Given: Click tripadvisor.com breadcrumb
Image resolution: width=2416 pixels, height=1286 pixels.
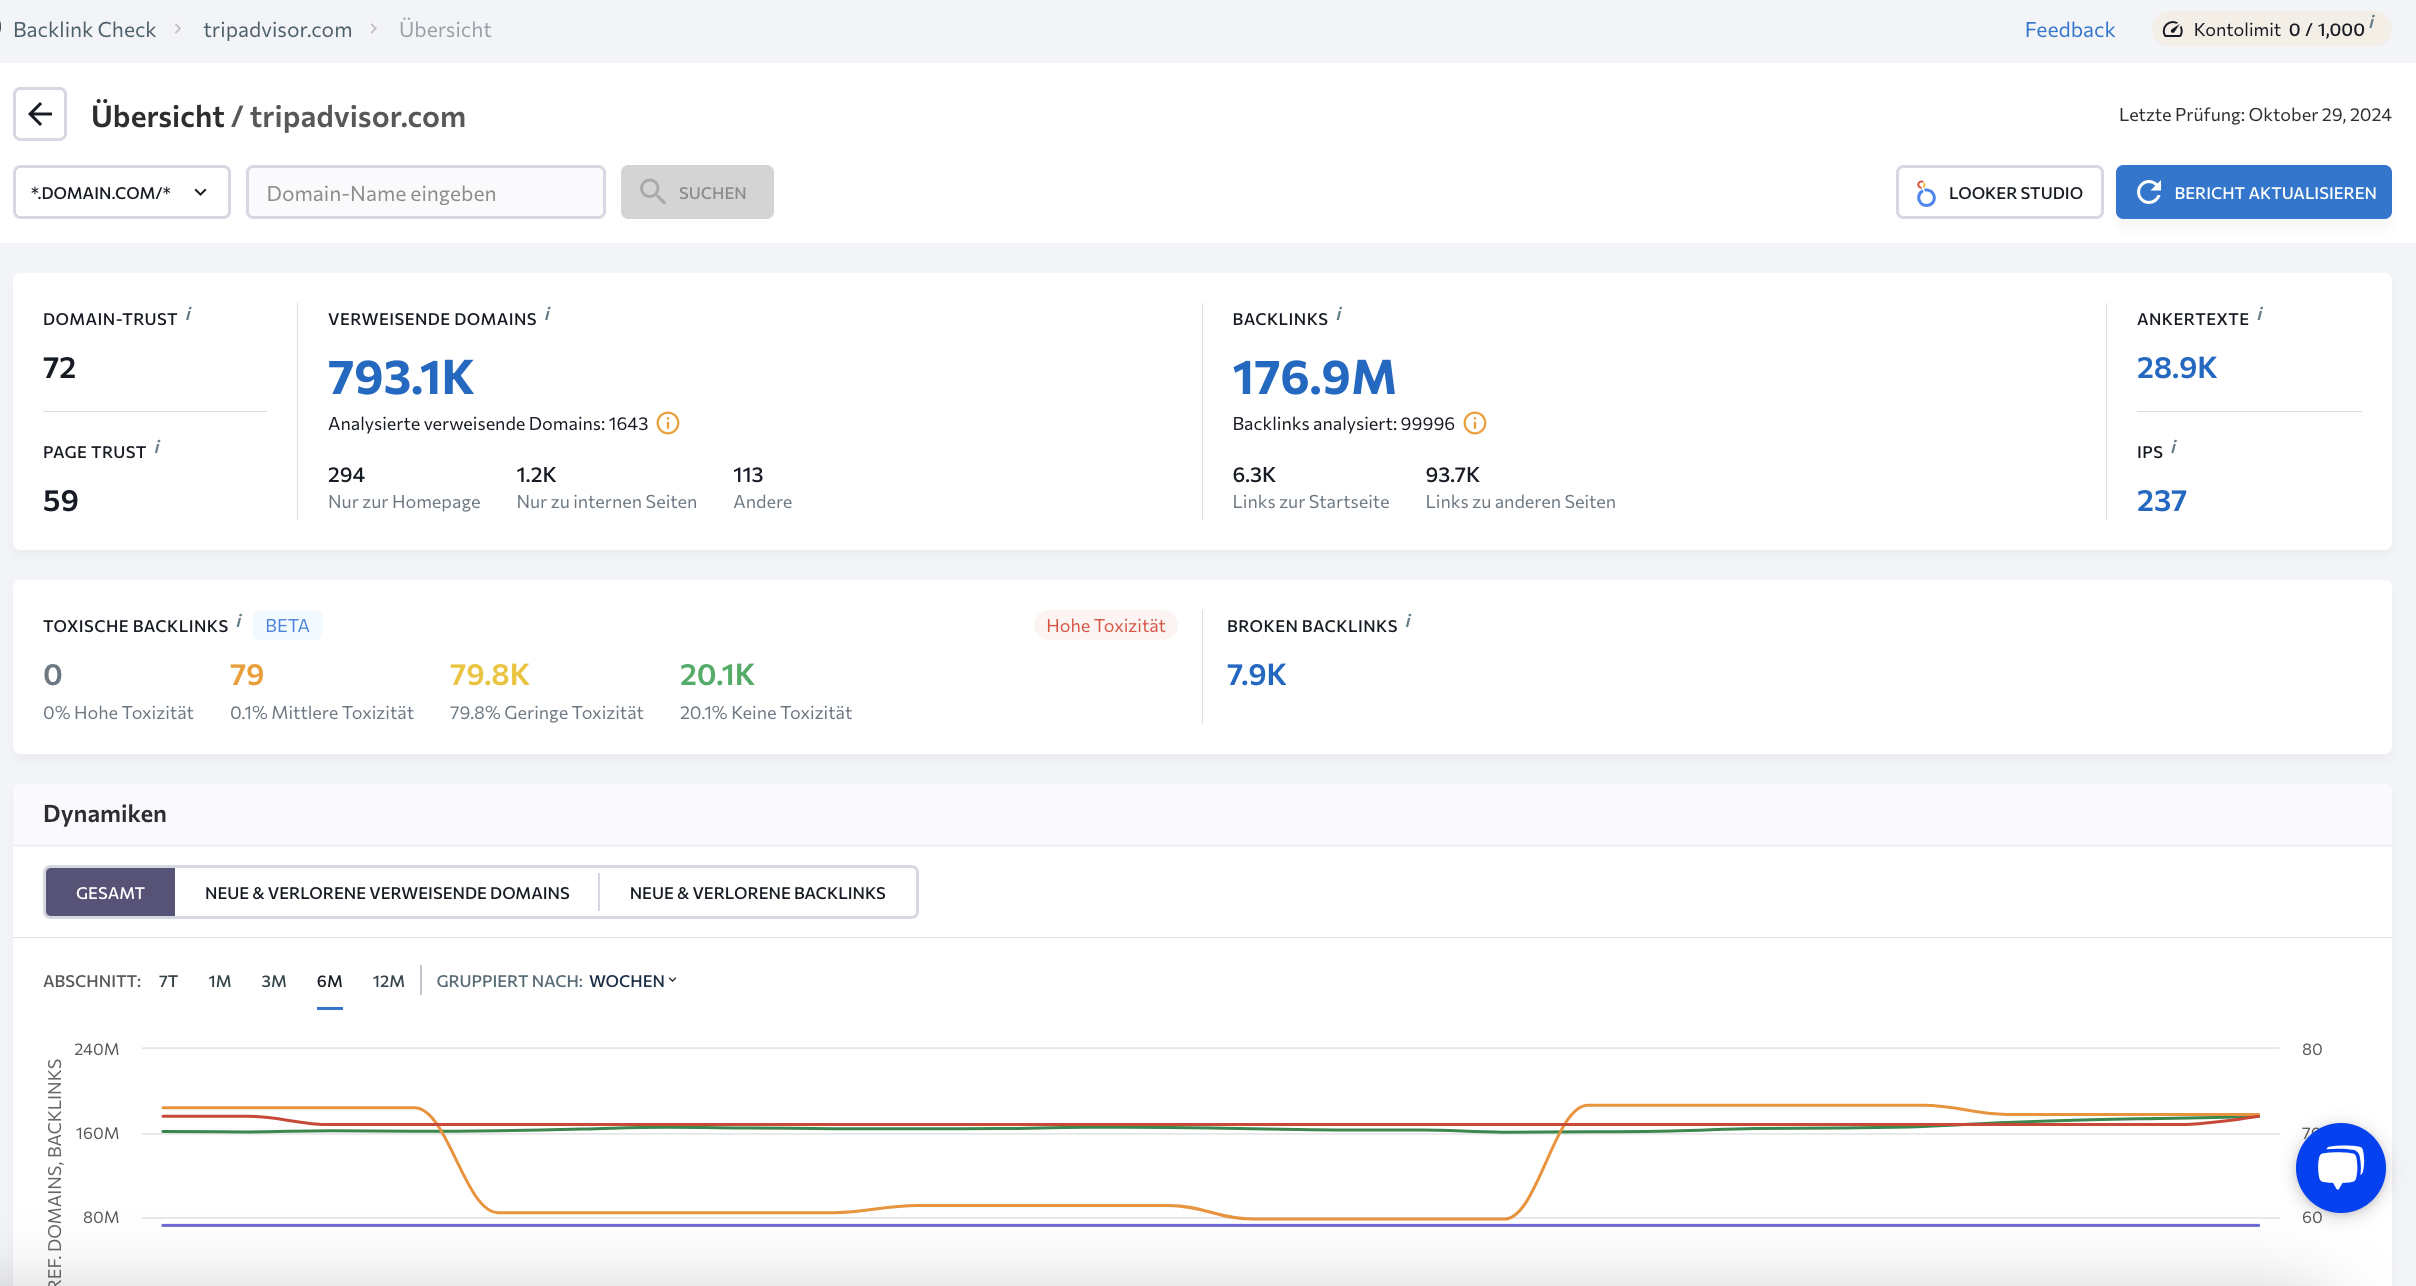Looking at the screenshot, I should 278,30.
